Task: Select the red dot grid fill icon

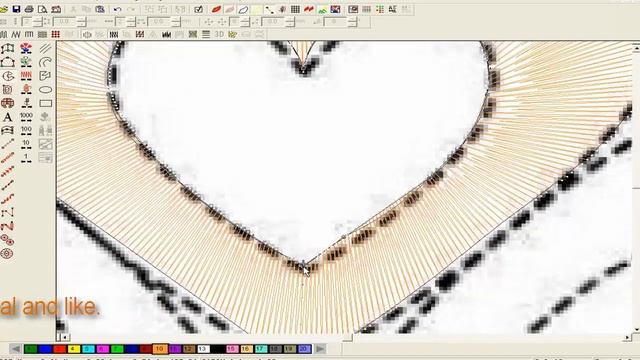Action: pyautogui.click(x=56, y=34)
